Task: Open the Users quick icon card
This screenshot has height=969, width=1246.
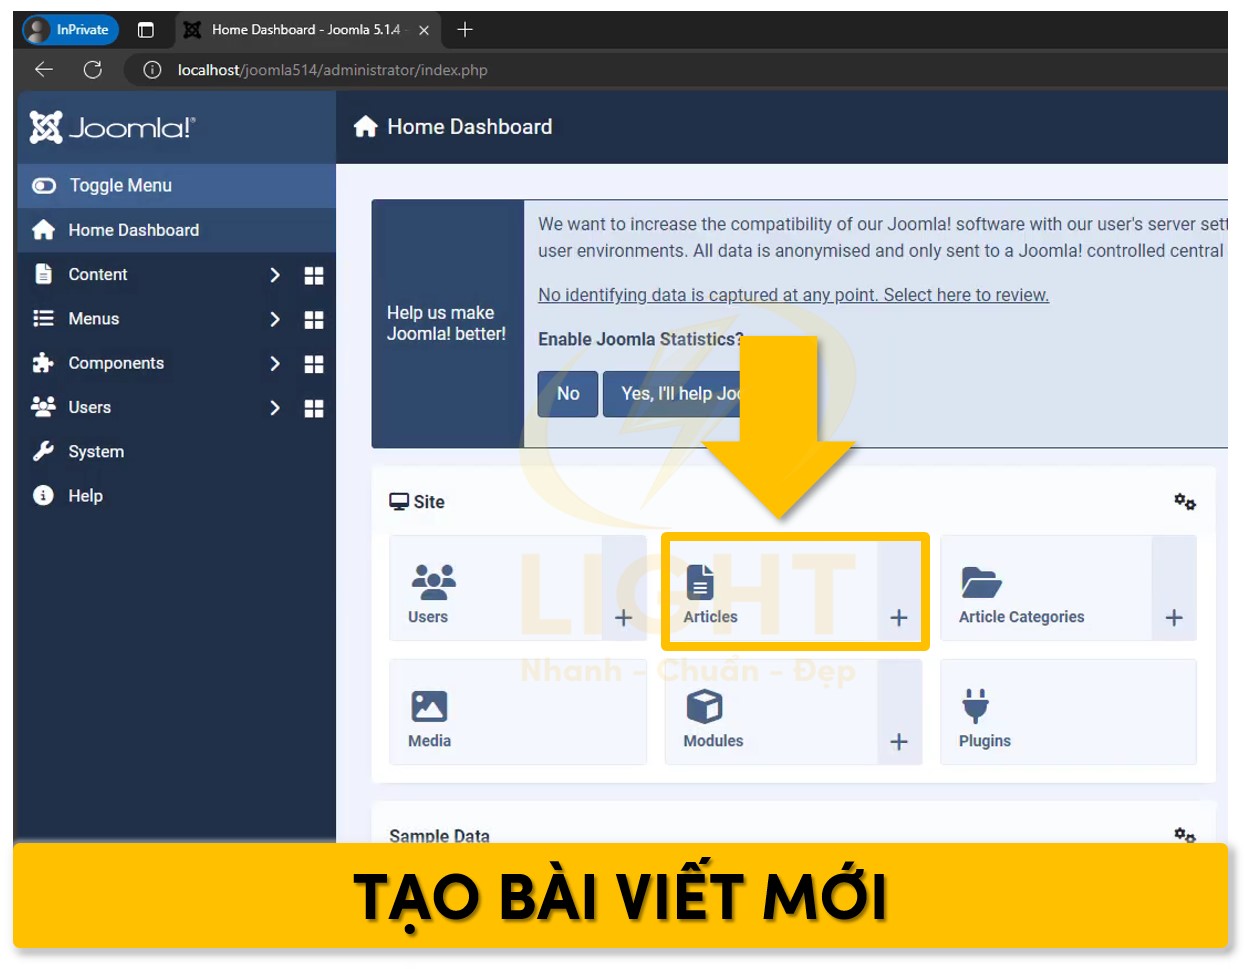Action: [496, 588]
